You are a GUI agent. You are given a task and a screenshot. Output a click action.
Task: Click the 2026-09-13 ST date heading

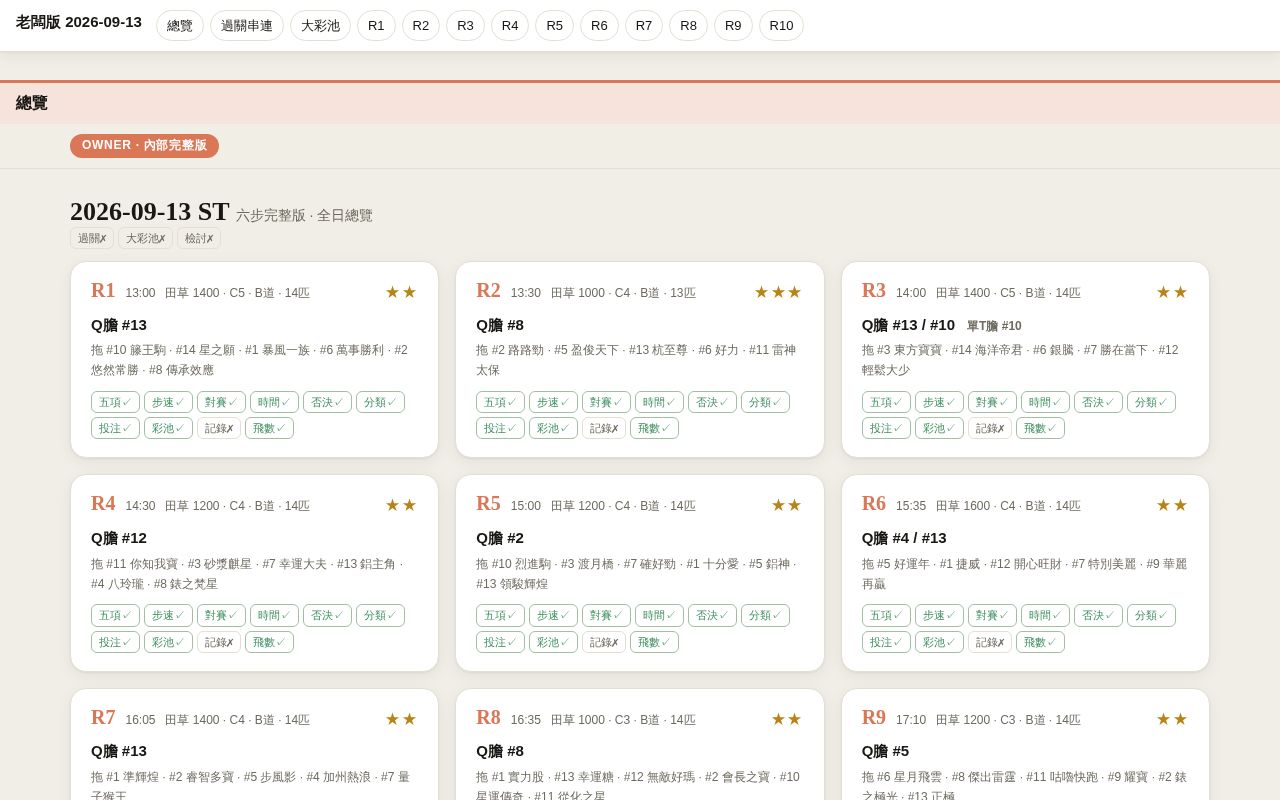pyautogui.click(x=150, y=212)
